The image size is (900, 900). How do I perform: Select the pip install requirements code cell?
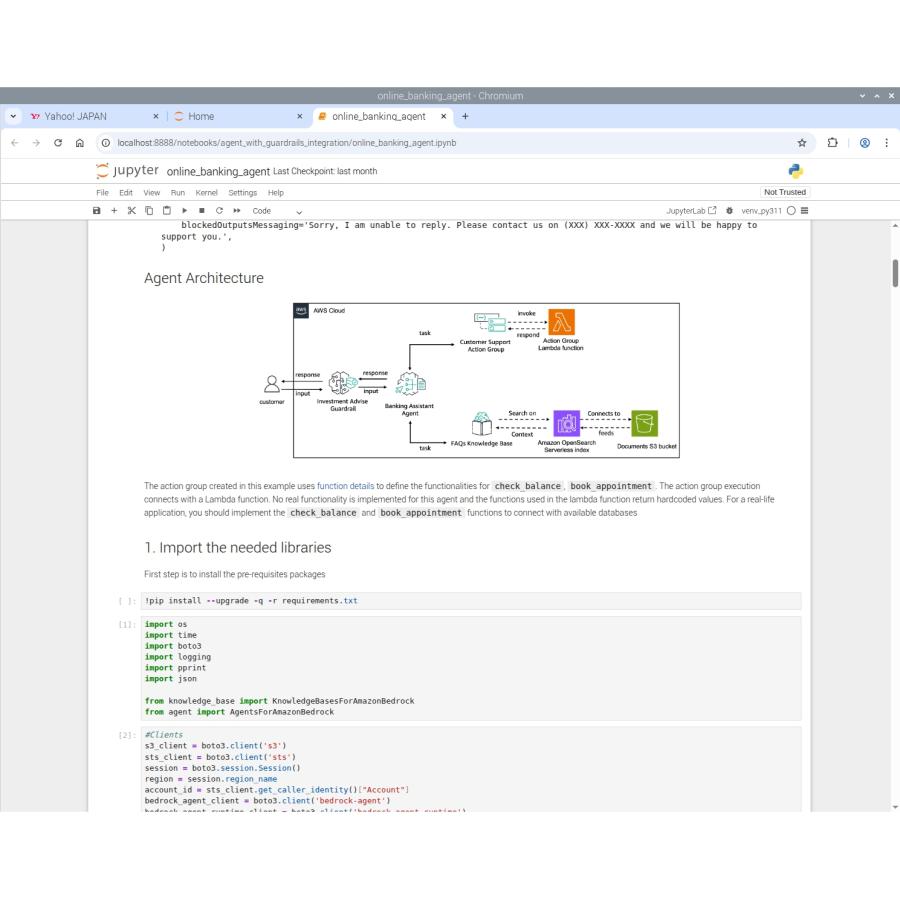470,601
